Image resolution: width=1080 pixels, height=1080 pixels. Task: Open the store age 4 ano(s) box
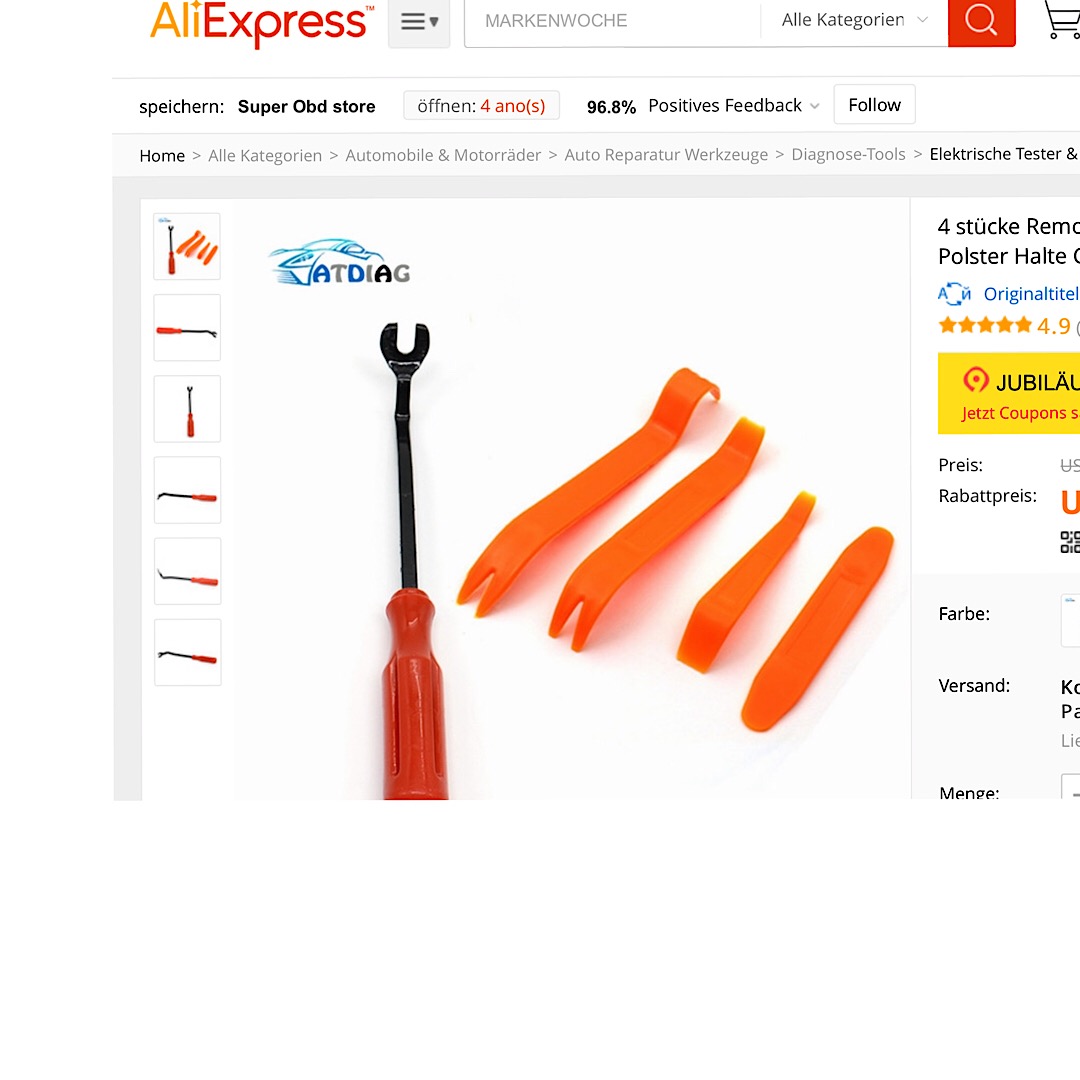(481, 105)
